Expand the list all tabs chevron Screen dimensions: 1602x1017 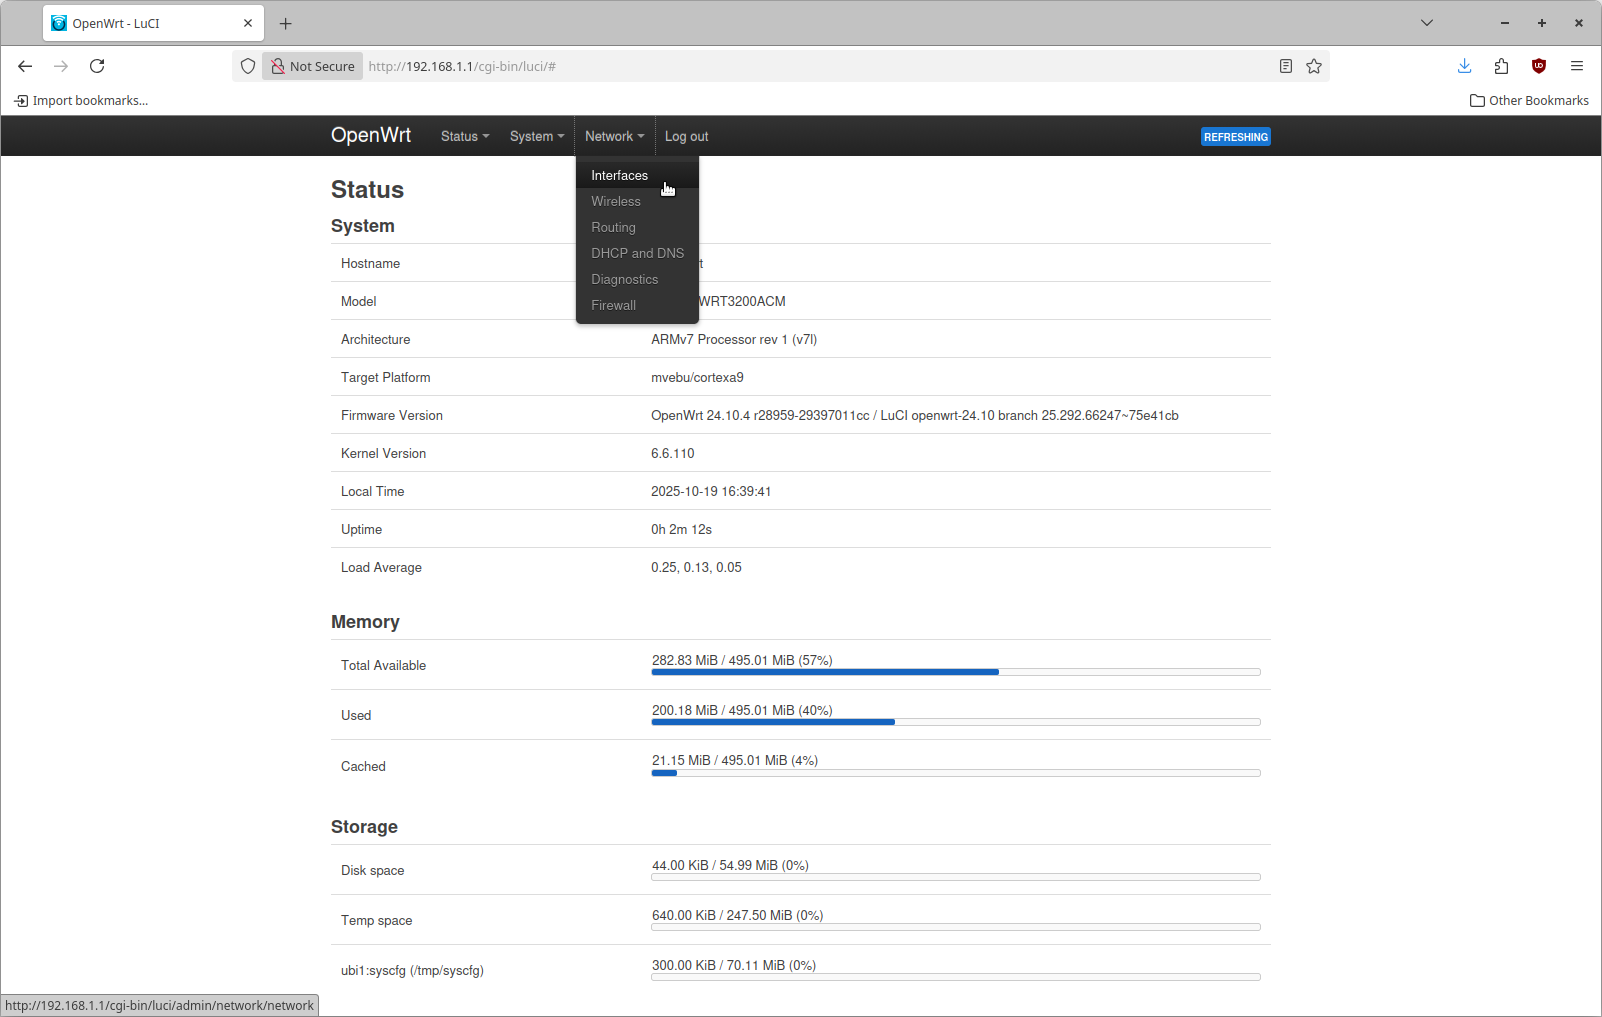(1427, 23)
